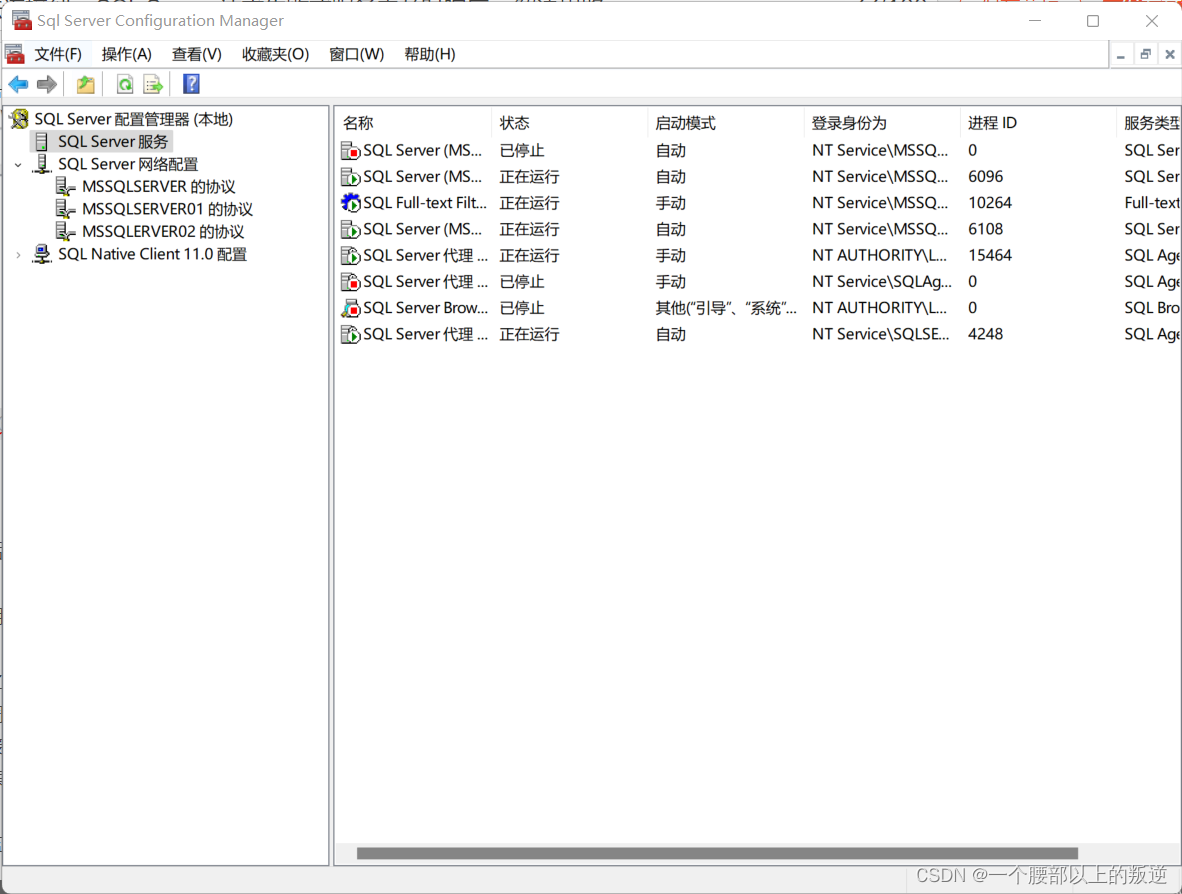
Task: Click the stopped agent icon for NT Service\SQLAg row
Action: pyautogui.click(x=350, y=282)
